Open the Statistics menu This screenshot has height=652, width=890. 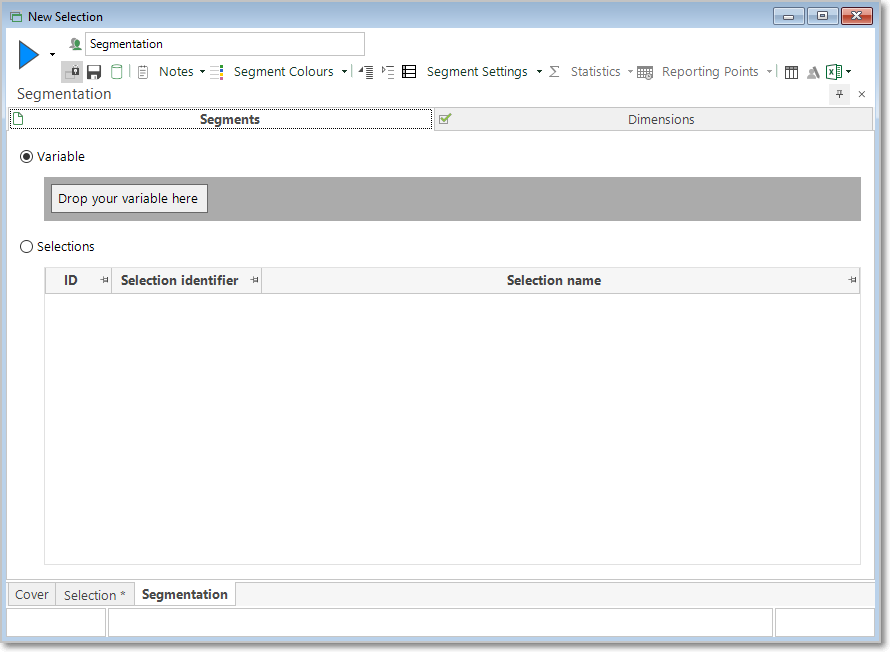[595, 71]
